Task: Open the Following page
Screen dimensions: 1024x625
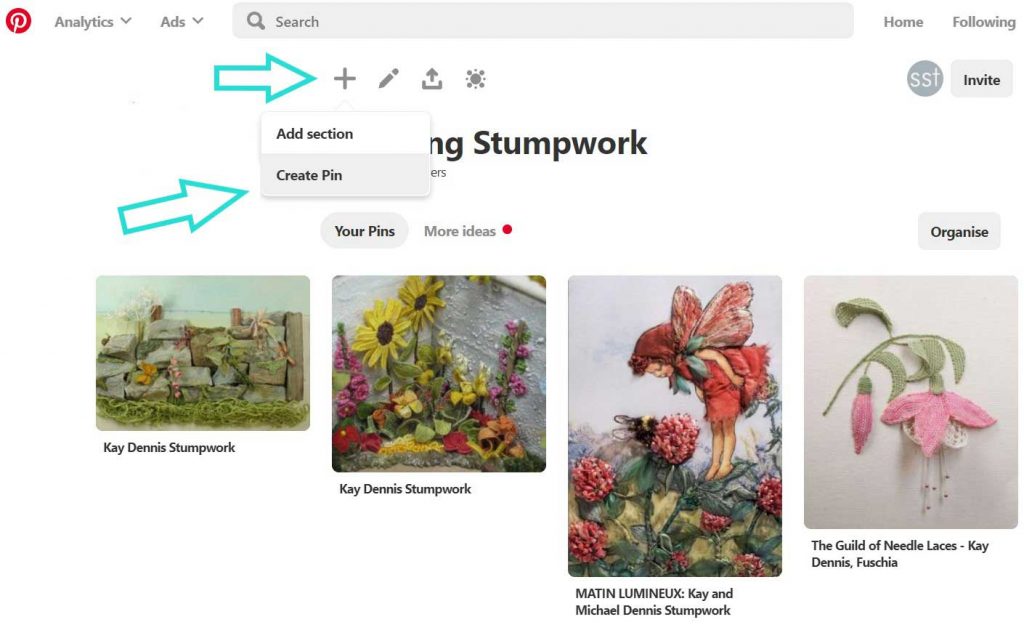Action: pos(984,22)
